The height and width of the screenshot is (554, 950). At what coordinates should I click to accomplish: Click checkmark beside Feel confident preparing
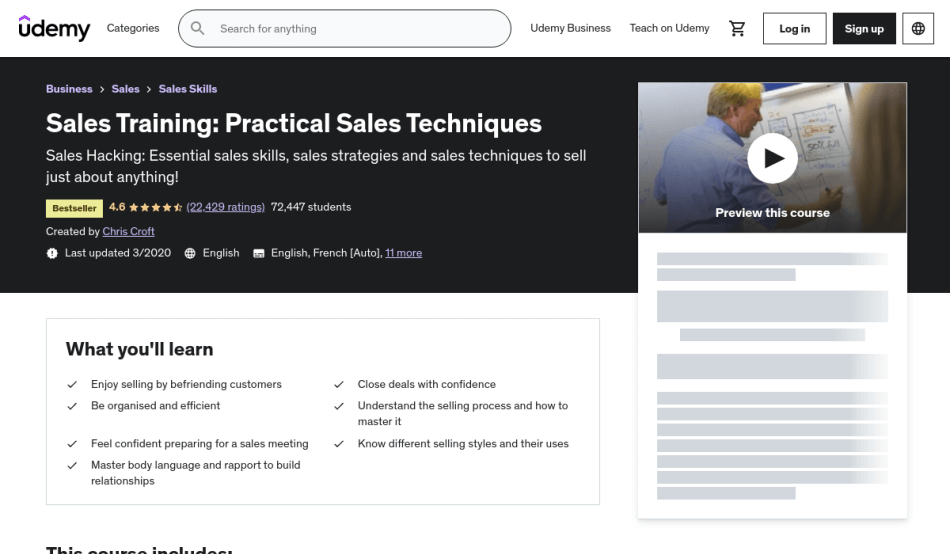pyautogui.click(x=72, y=444)
